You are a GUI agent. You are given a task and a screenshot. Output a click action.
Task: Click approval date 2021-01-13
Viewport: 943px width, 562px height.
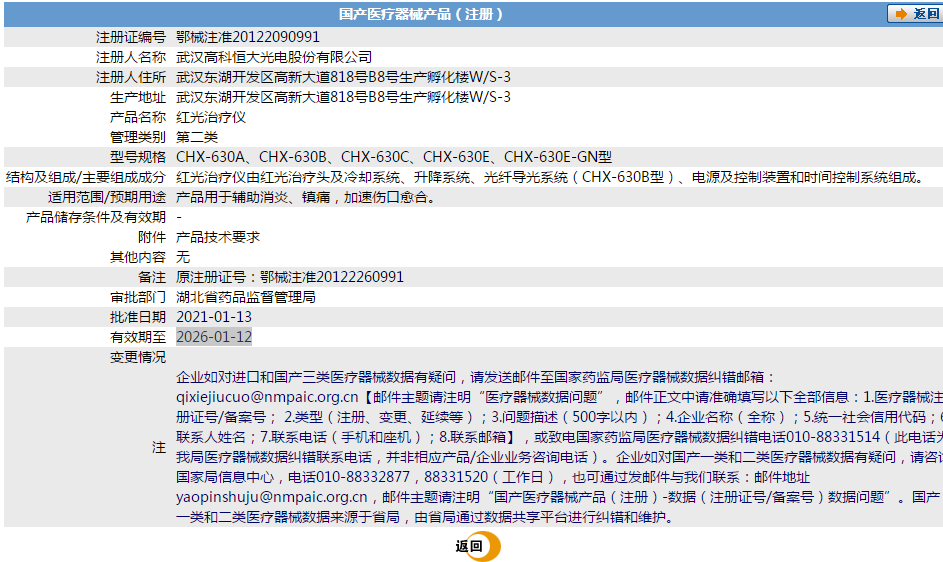pos(214,317)
